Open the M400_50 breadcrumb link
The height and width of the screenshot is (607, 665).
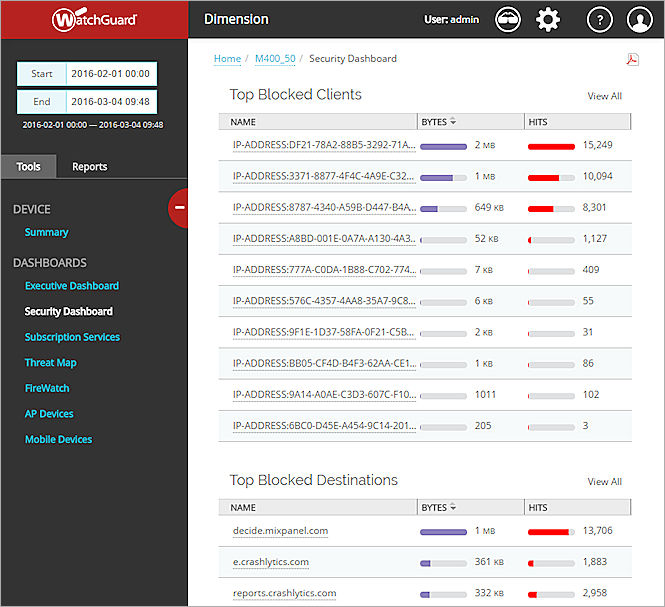pos(275,59)
